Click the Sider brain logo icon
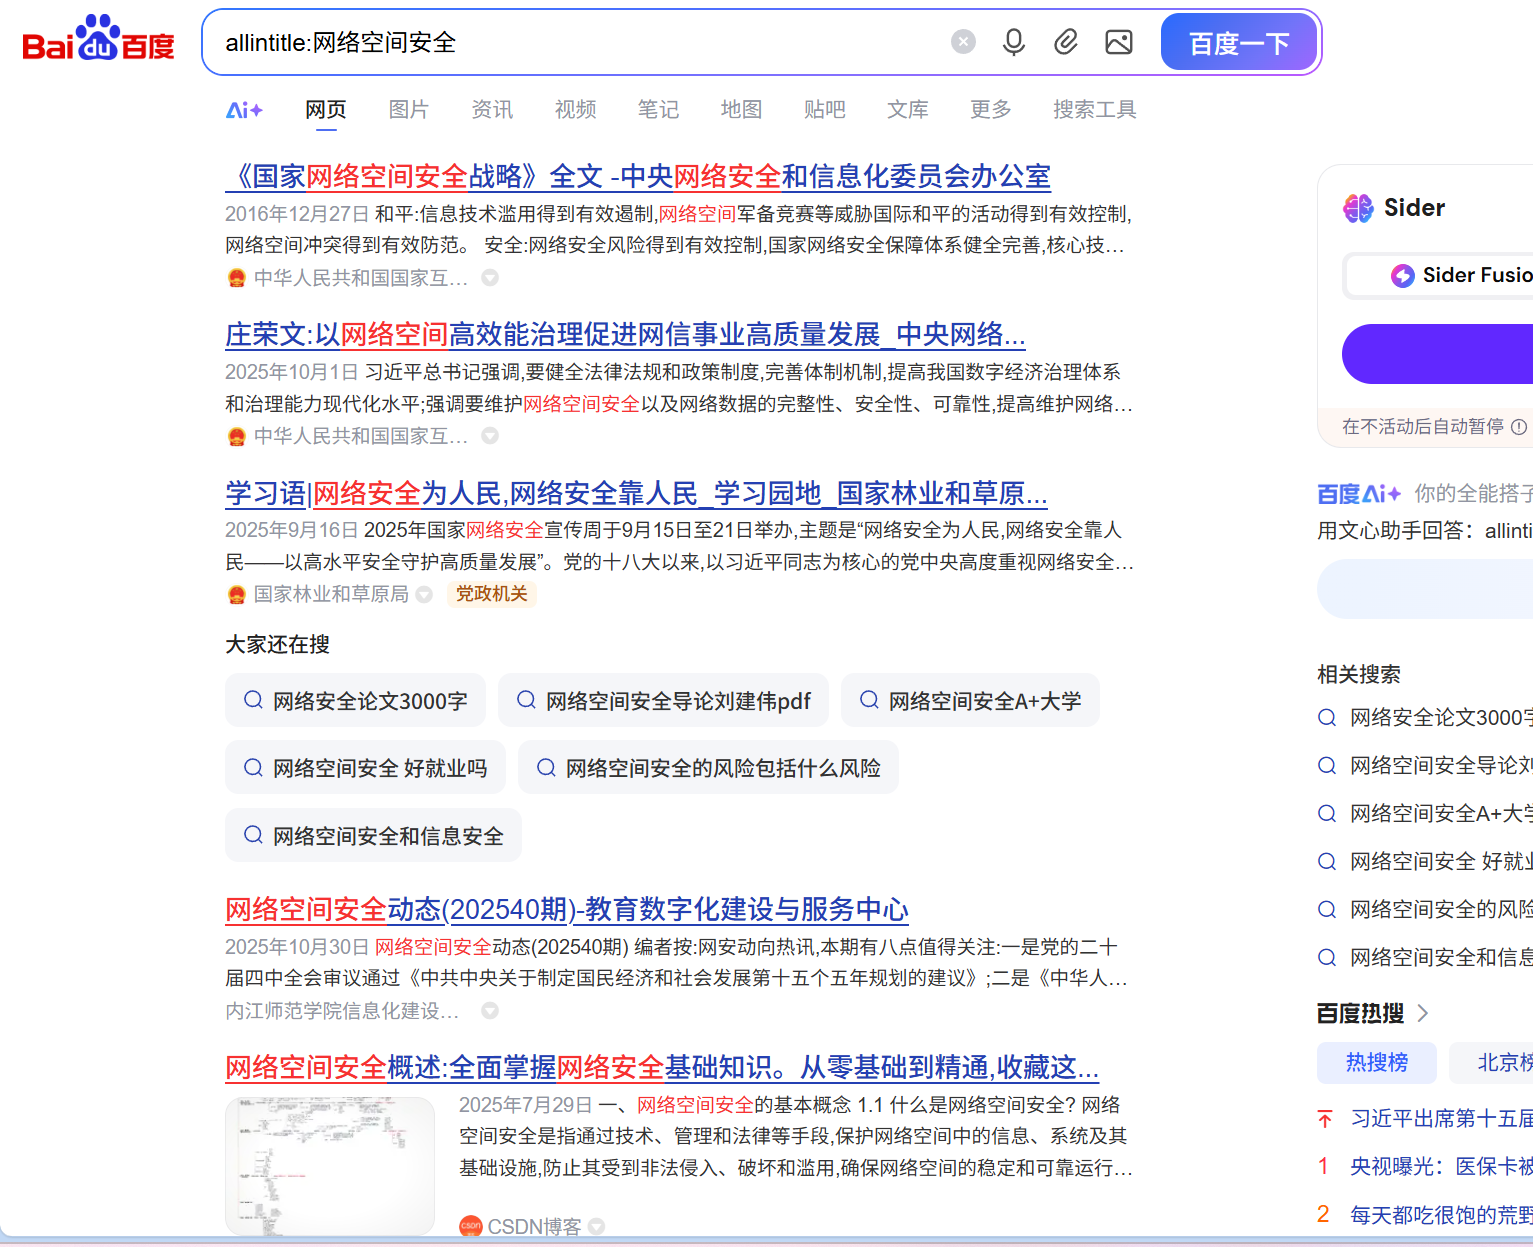The height and width of the screenshot is (1247, 1533). coord(1358,208)
